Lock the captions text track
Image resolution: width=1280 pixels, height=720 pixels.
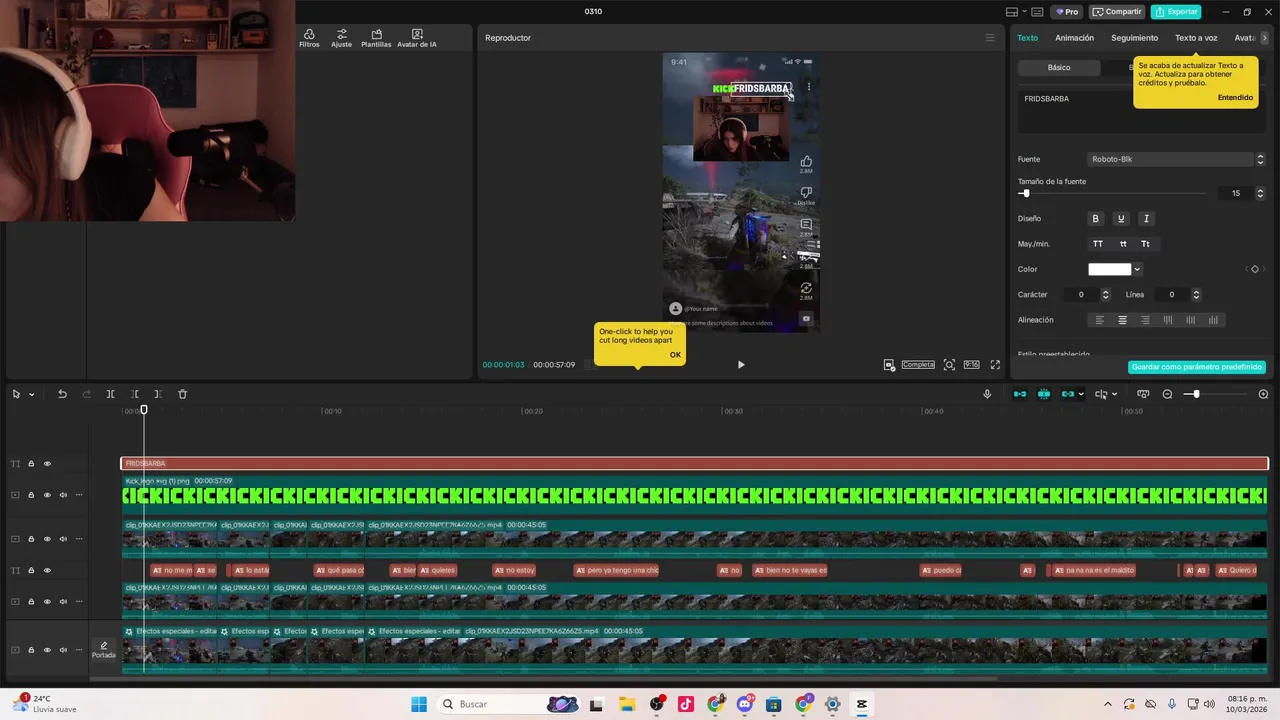[31, 570]
